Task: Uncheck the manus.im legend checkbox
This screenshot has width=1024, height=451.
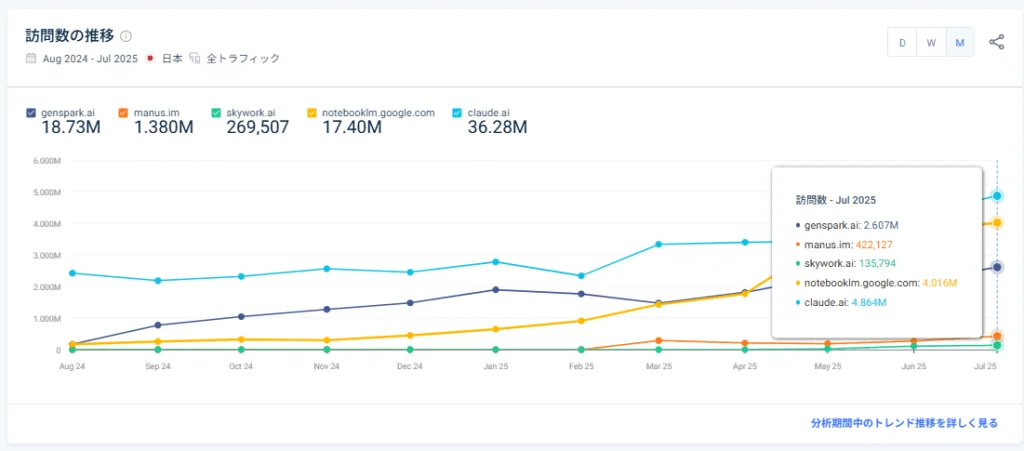Action: pos(123,112)
